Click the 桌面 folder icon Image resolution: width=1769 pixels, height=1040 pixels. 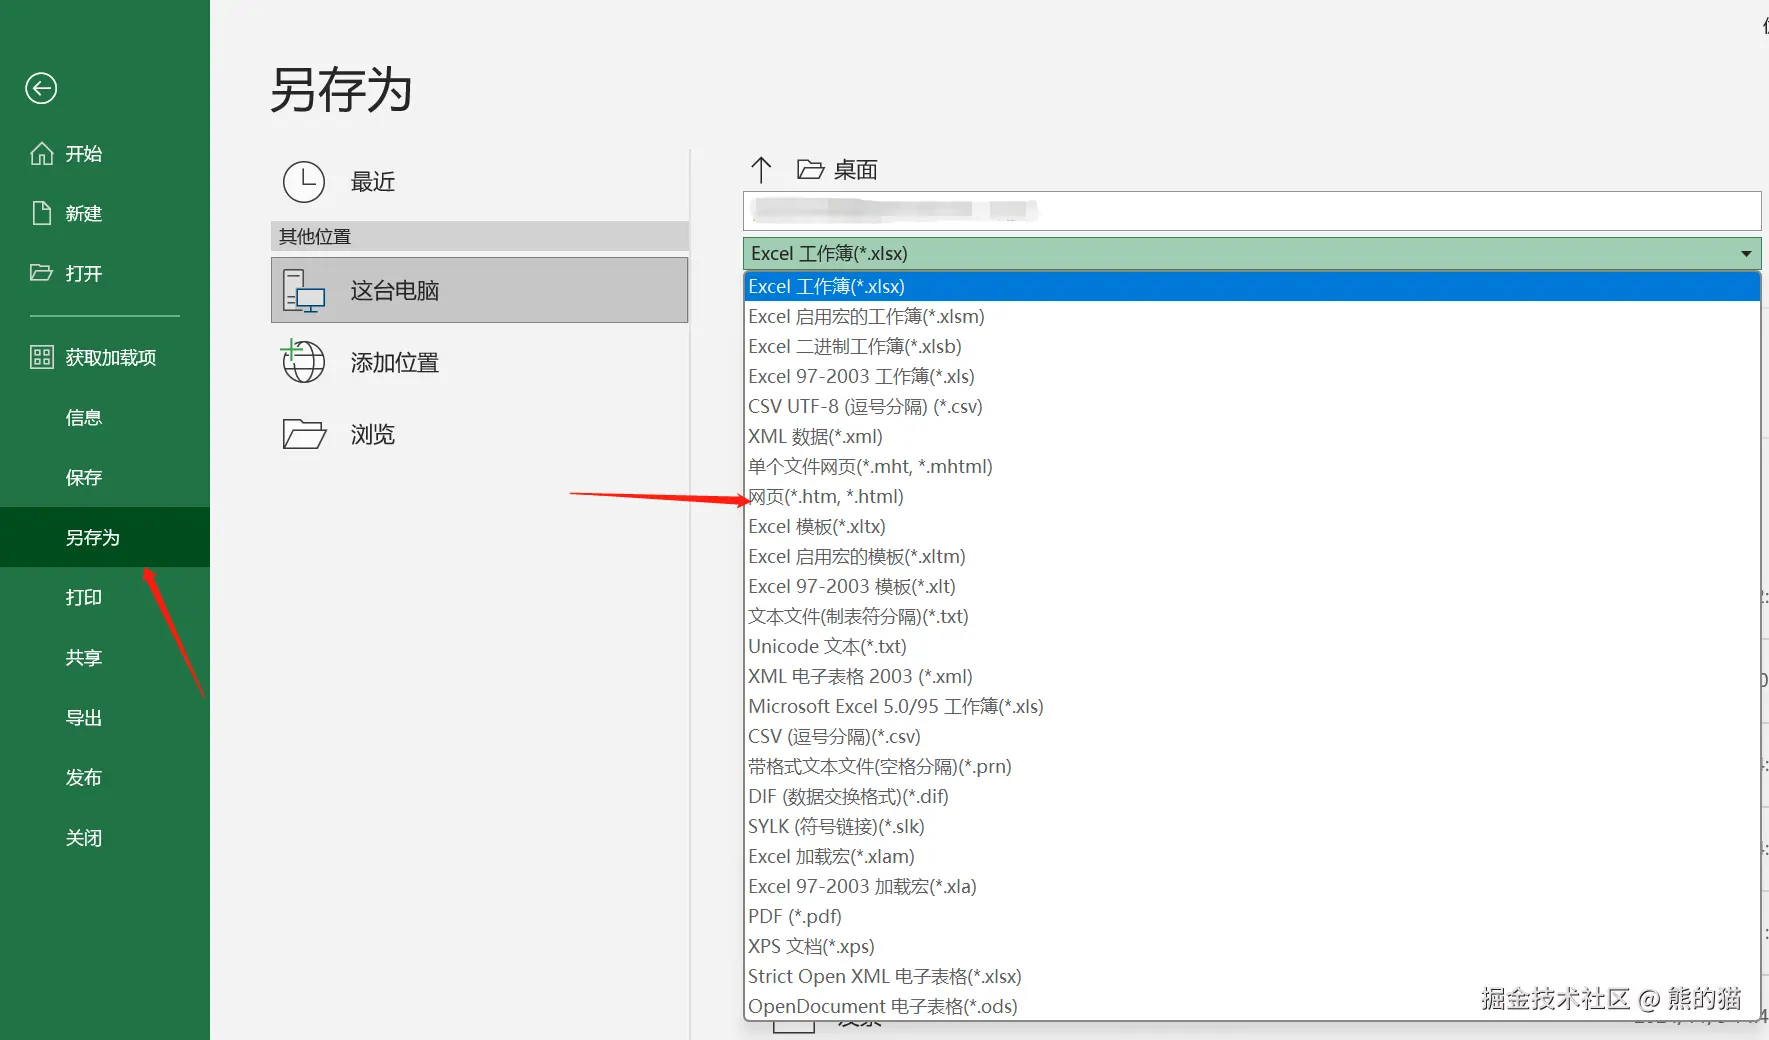click(810, 170)
